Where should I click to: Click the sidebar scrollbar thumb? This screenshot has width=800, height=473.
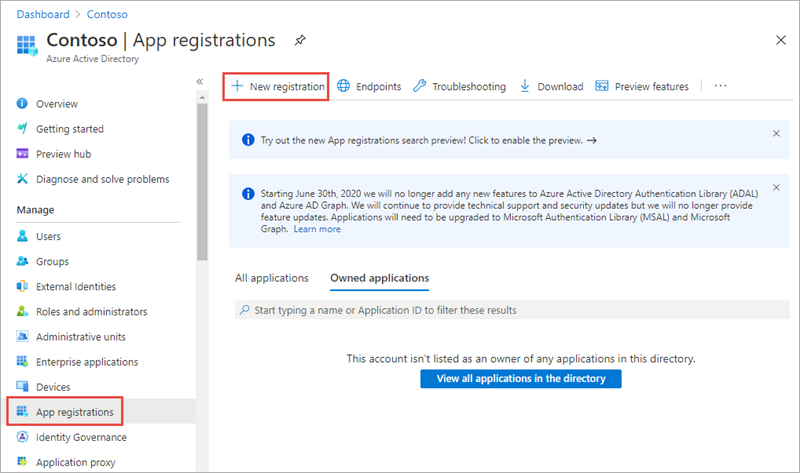point(202,182)
